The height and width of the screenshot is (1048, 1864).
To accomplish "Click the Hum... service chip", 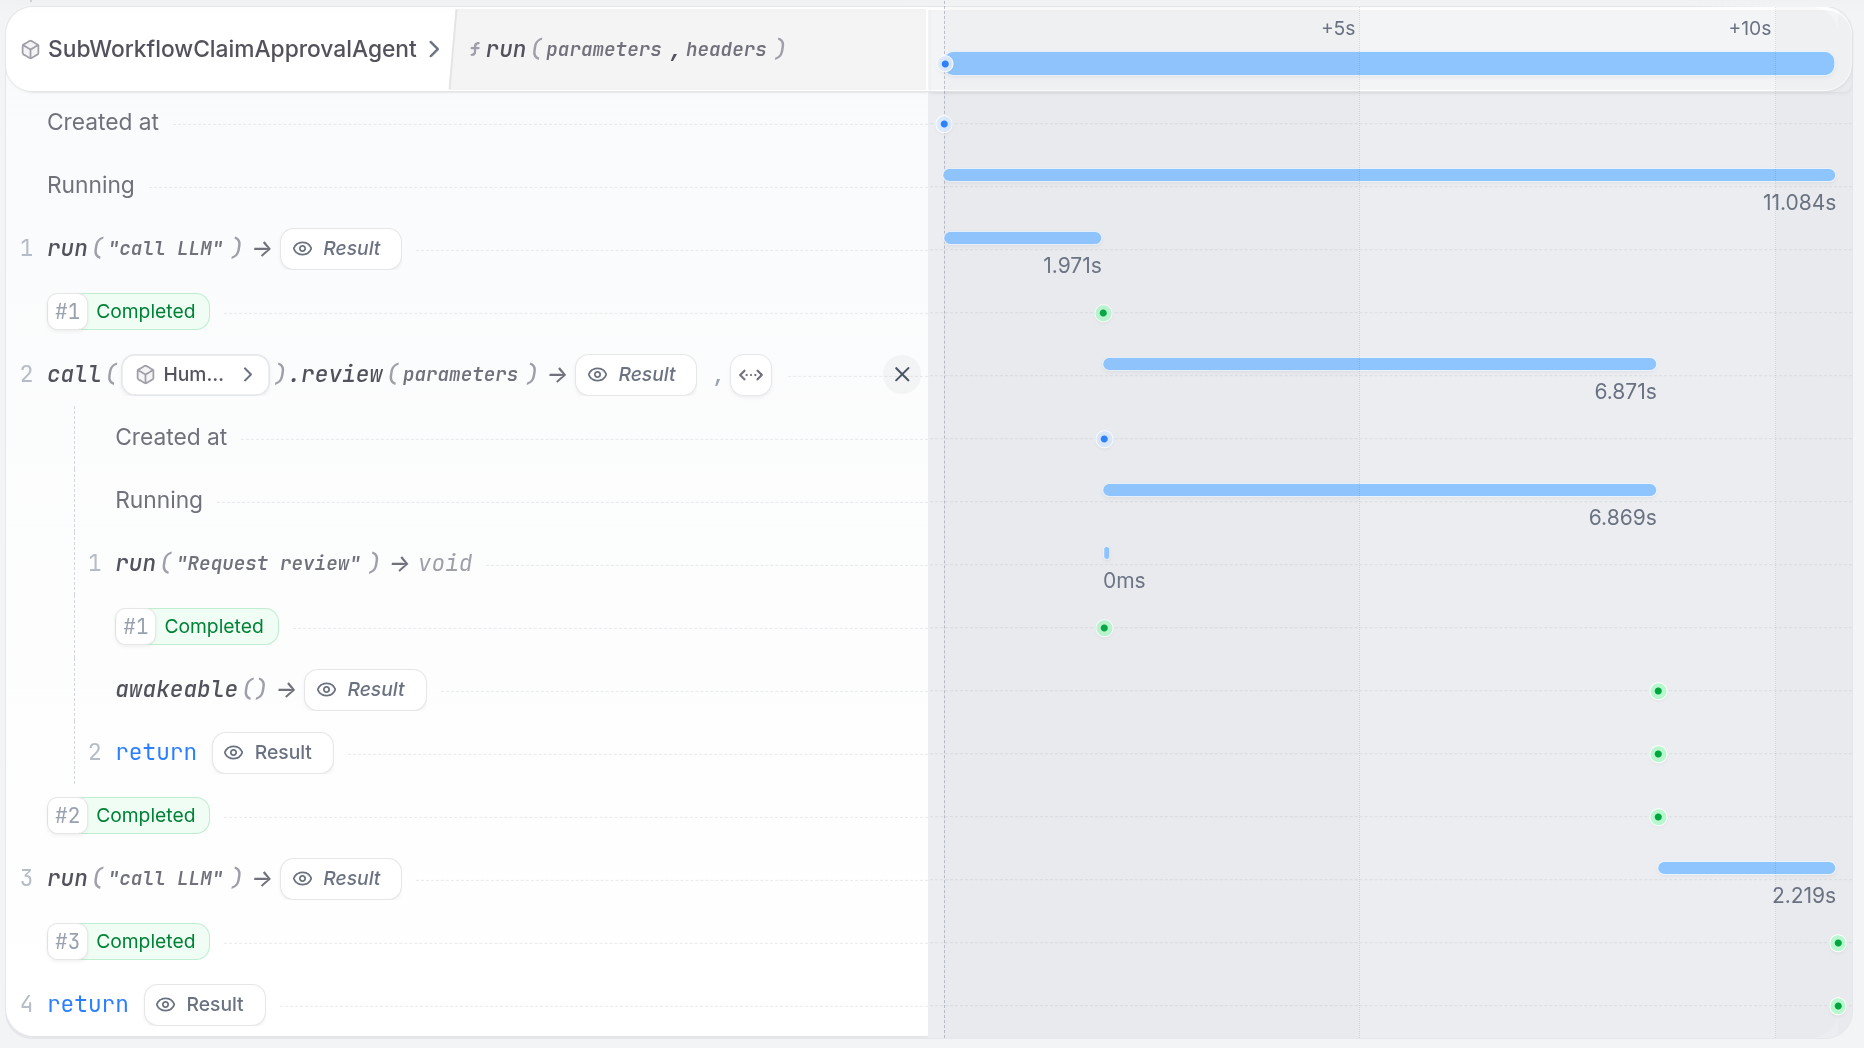I will pyautogui.click(x=195, y=375).
